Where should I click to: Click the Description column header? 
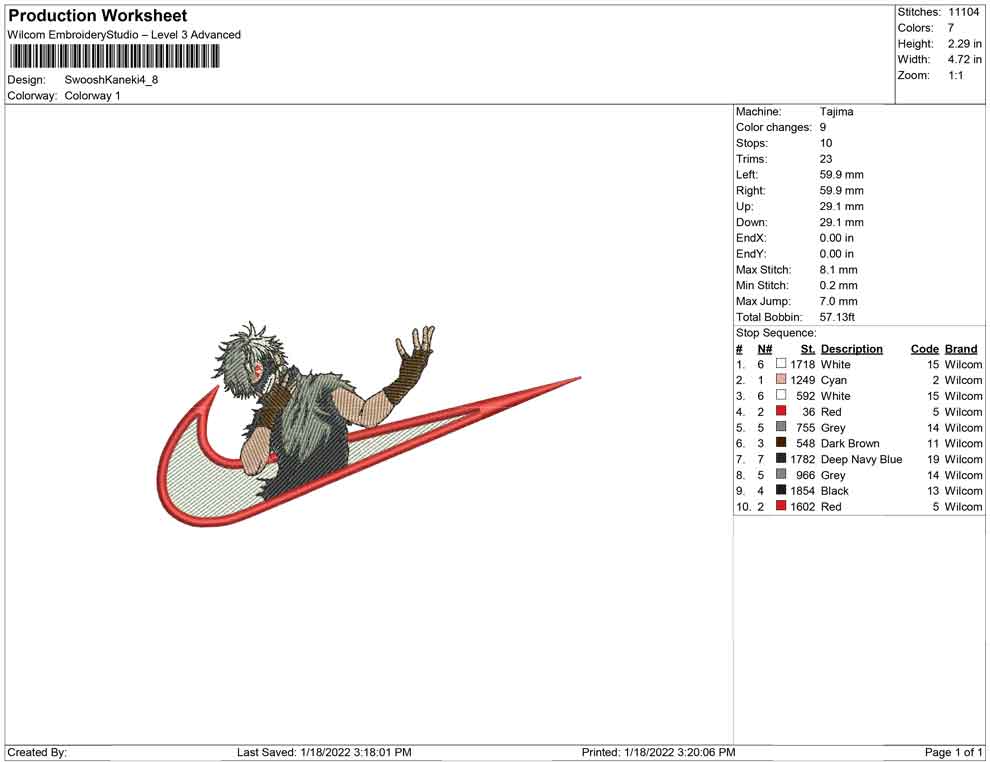coord(852,348)
